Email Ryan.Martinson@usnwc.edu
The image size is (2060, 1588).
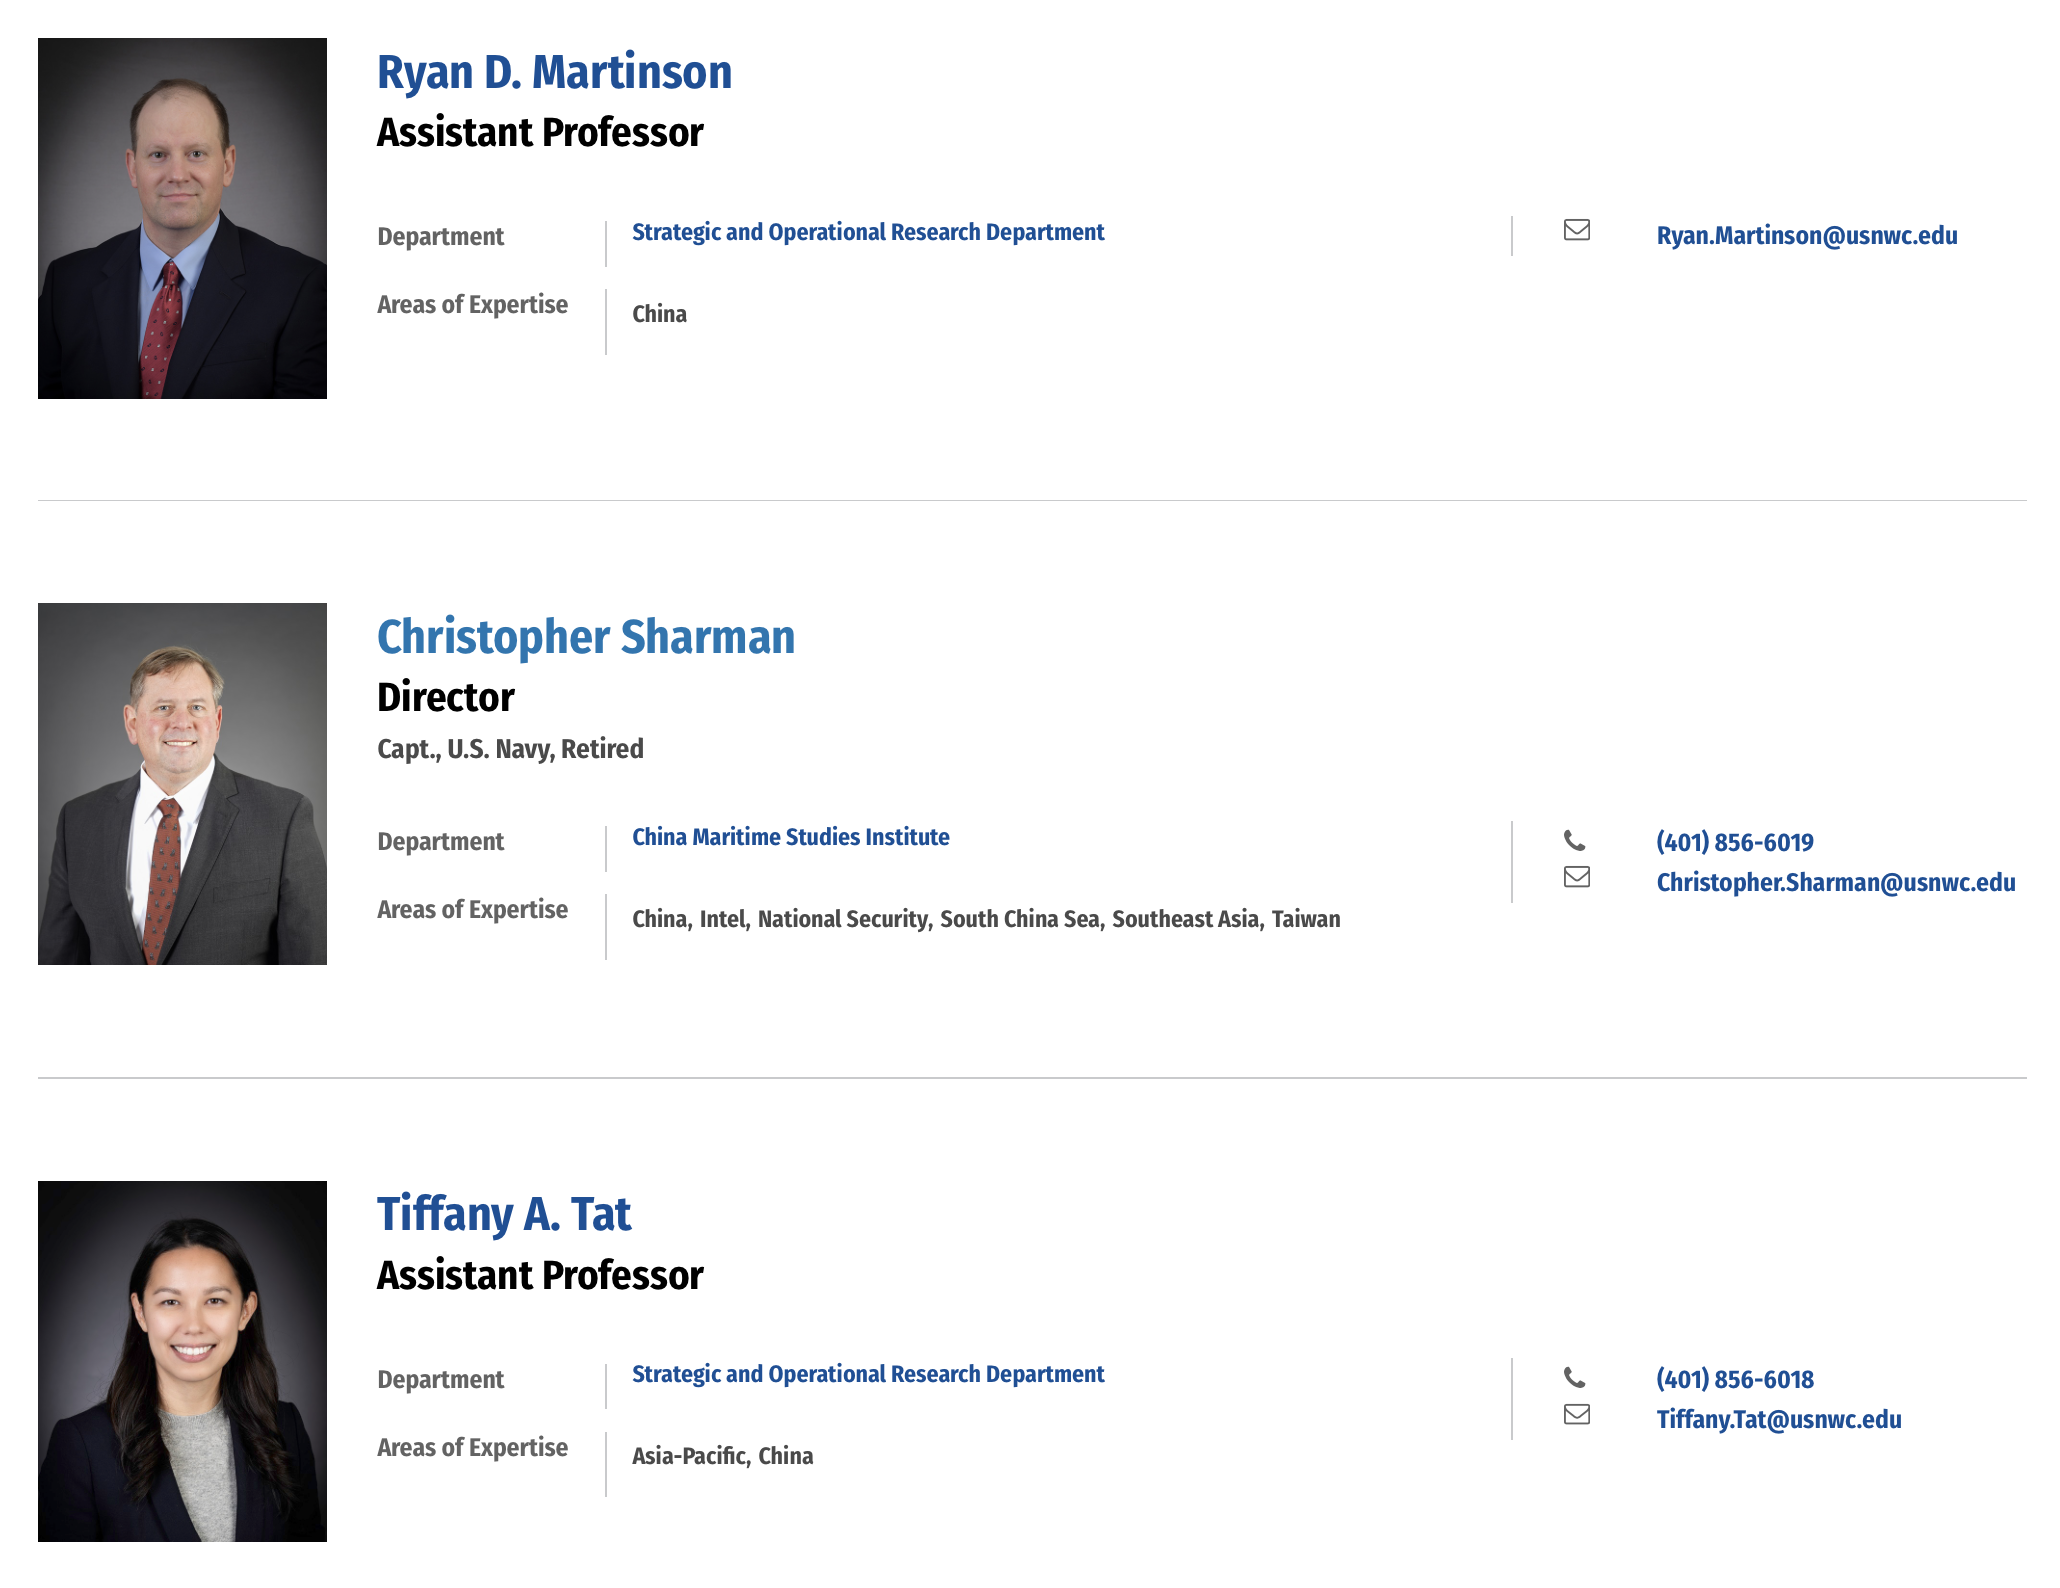pos(1807,236)
